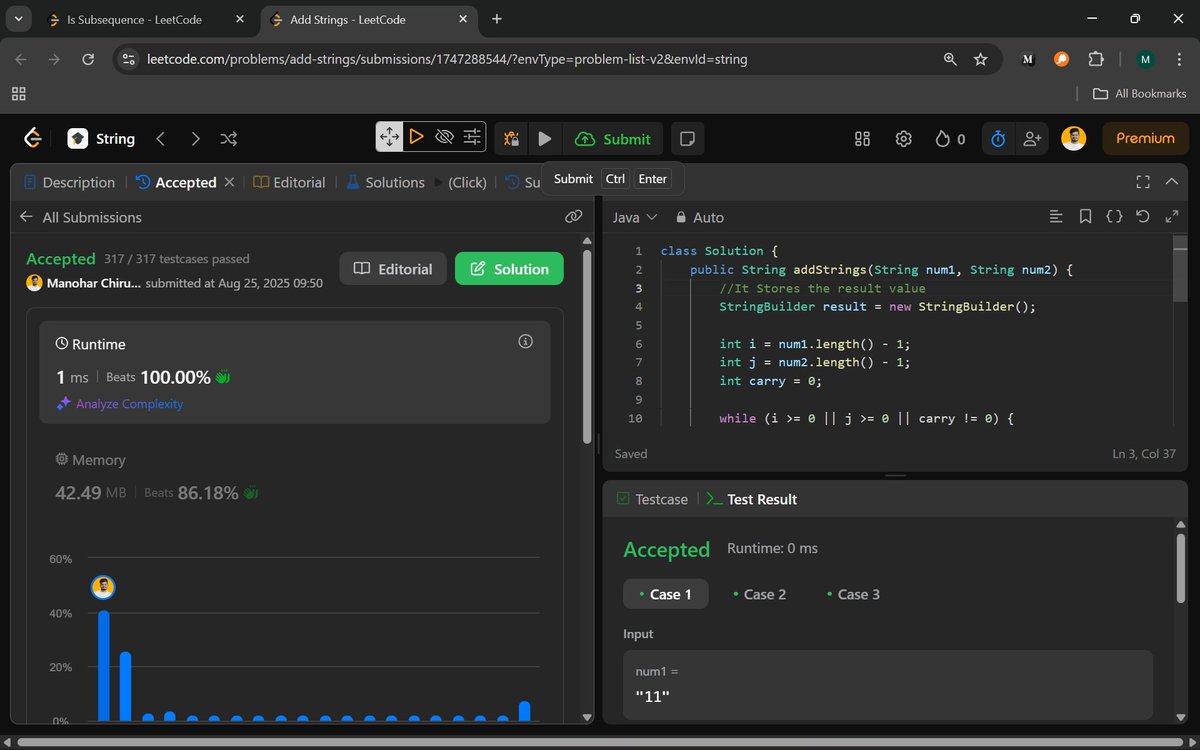Switch to the Testcase tab
The width and height of the screenshot is (1200, 750).
tap(652, 499)
